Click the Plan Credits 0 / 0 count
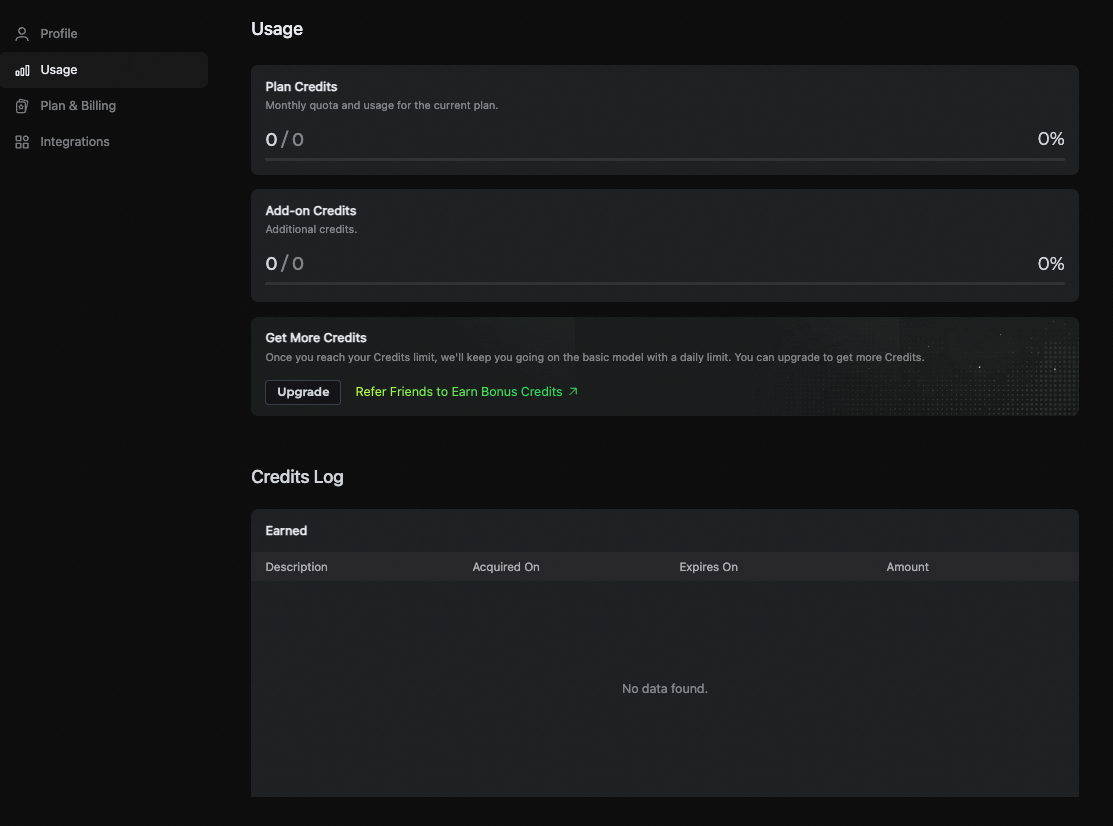Image resolution: width=1113 pixels, height=826 pixels. pyautogui.click(x=285, y=139)
